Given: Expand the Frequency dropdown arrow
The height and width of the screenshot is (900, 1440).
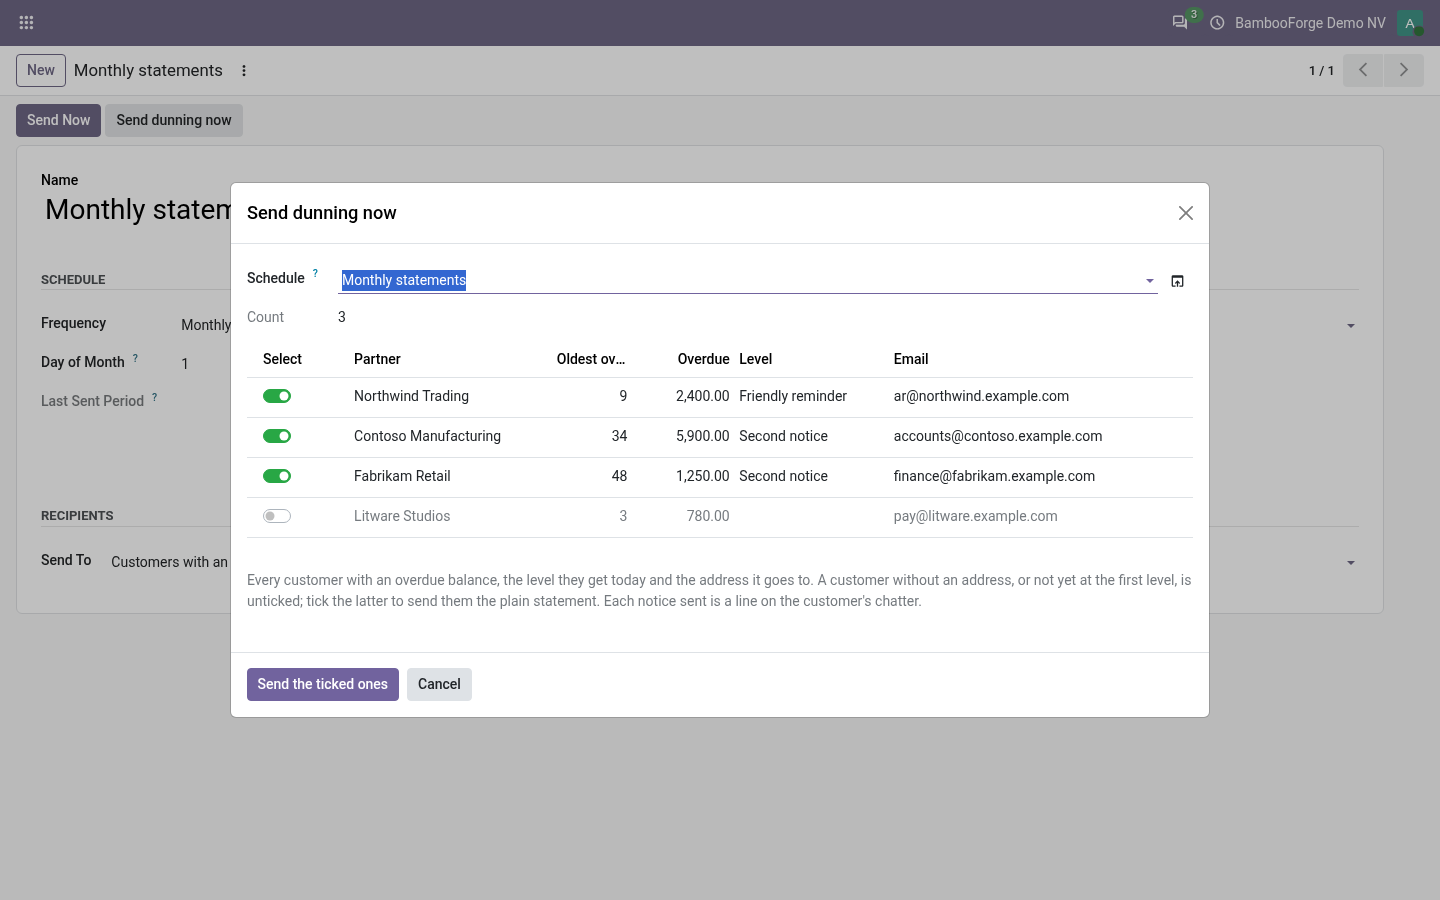Looking at the screenshot, I should click(x=1351, y=326).
